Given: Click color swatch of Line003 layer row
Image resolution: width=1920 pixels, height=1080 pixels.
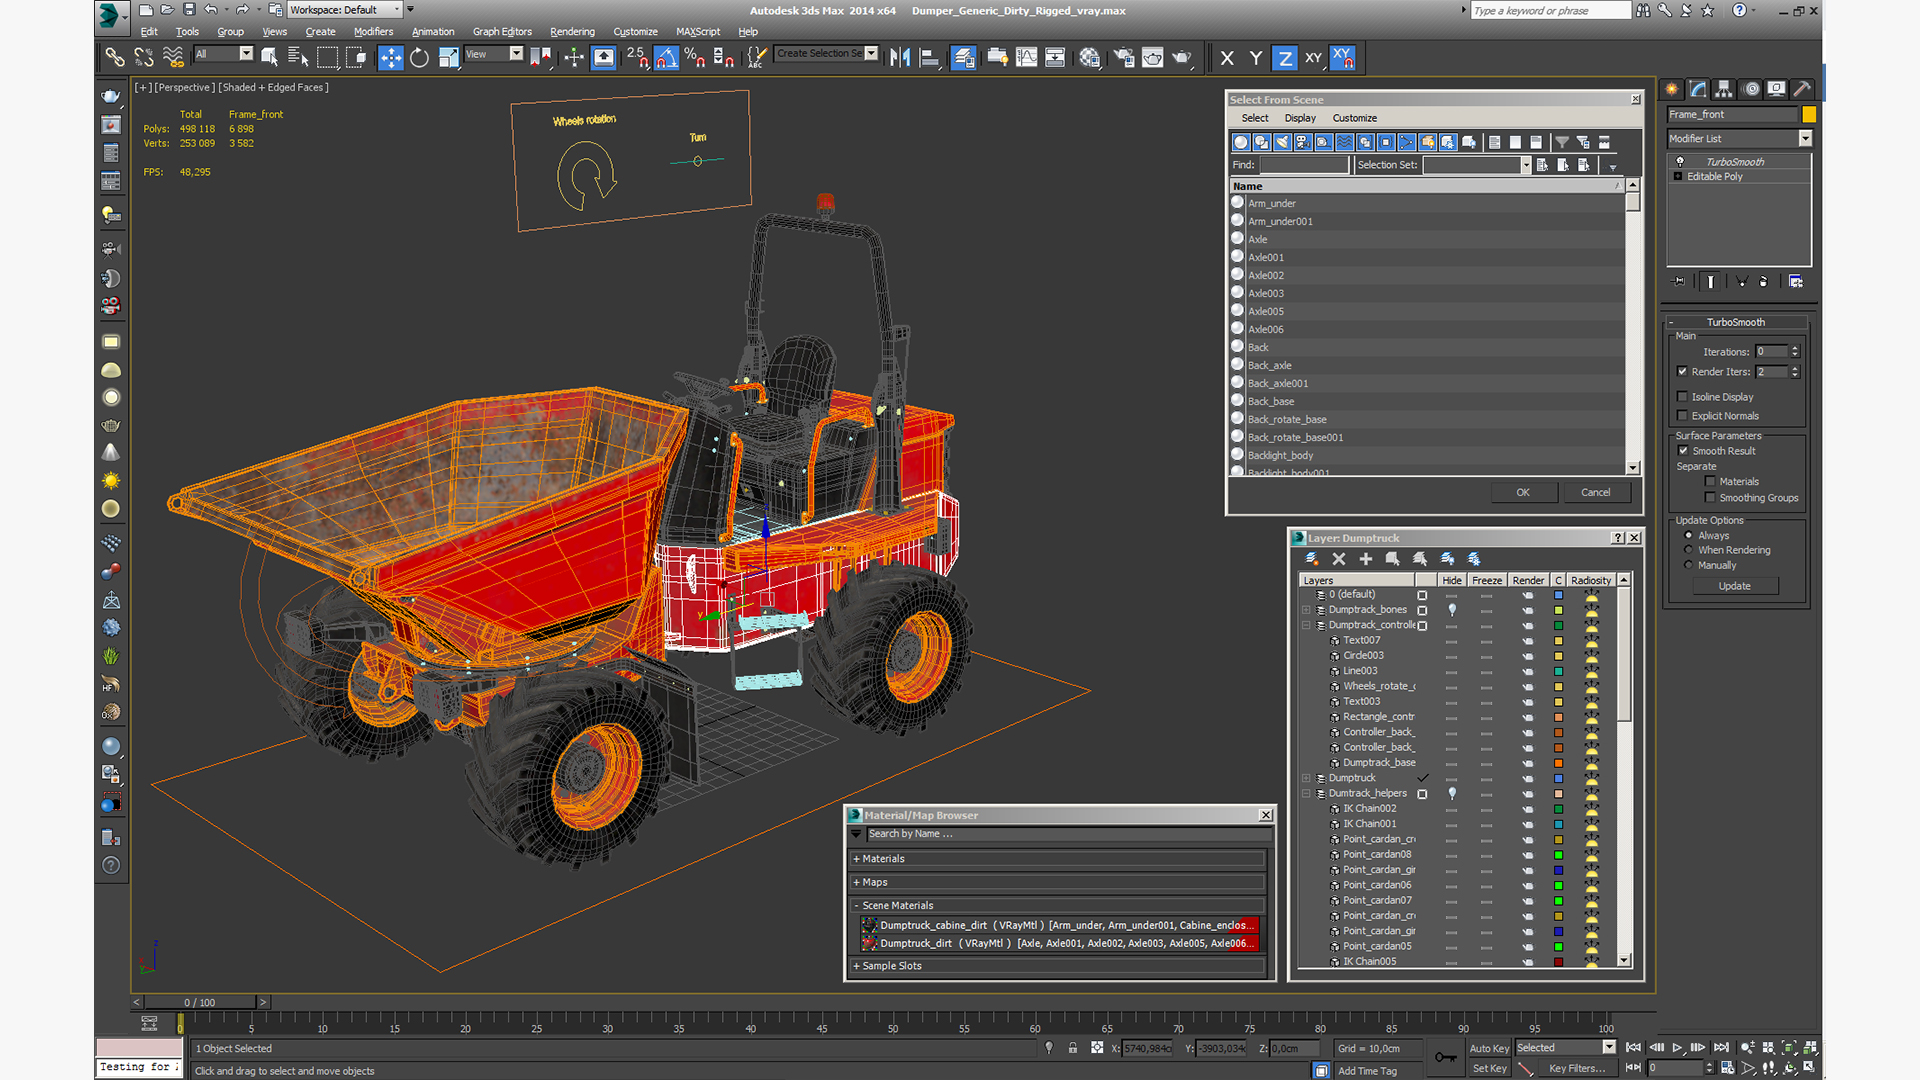Looking at the screenshot, I should click(x=1558, y=672).
